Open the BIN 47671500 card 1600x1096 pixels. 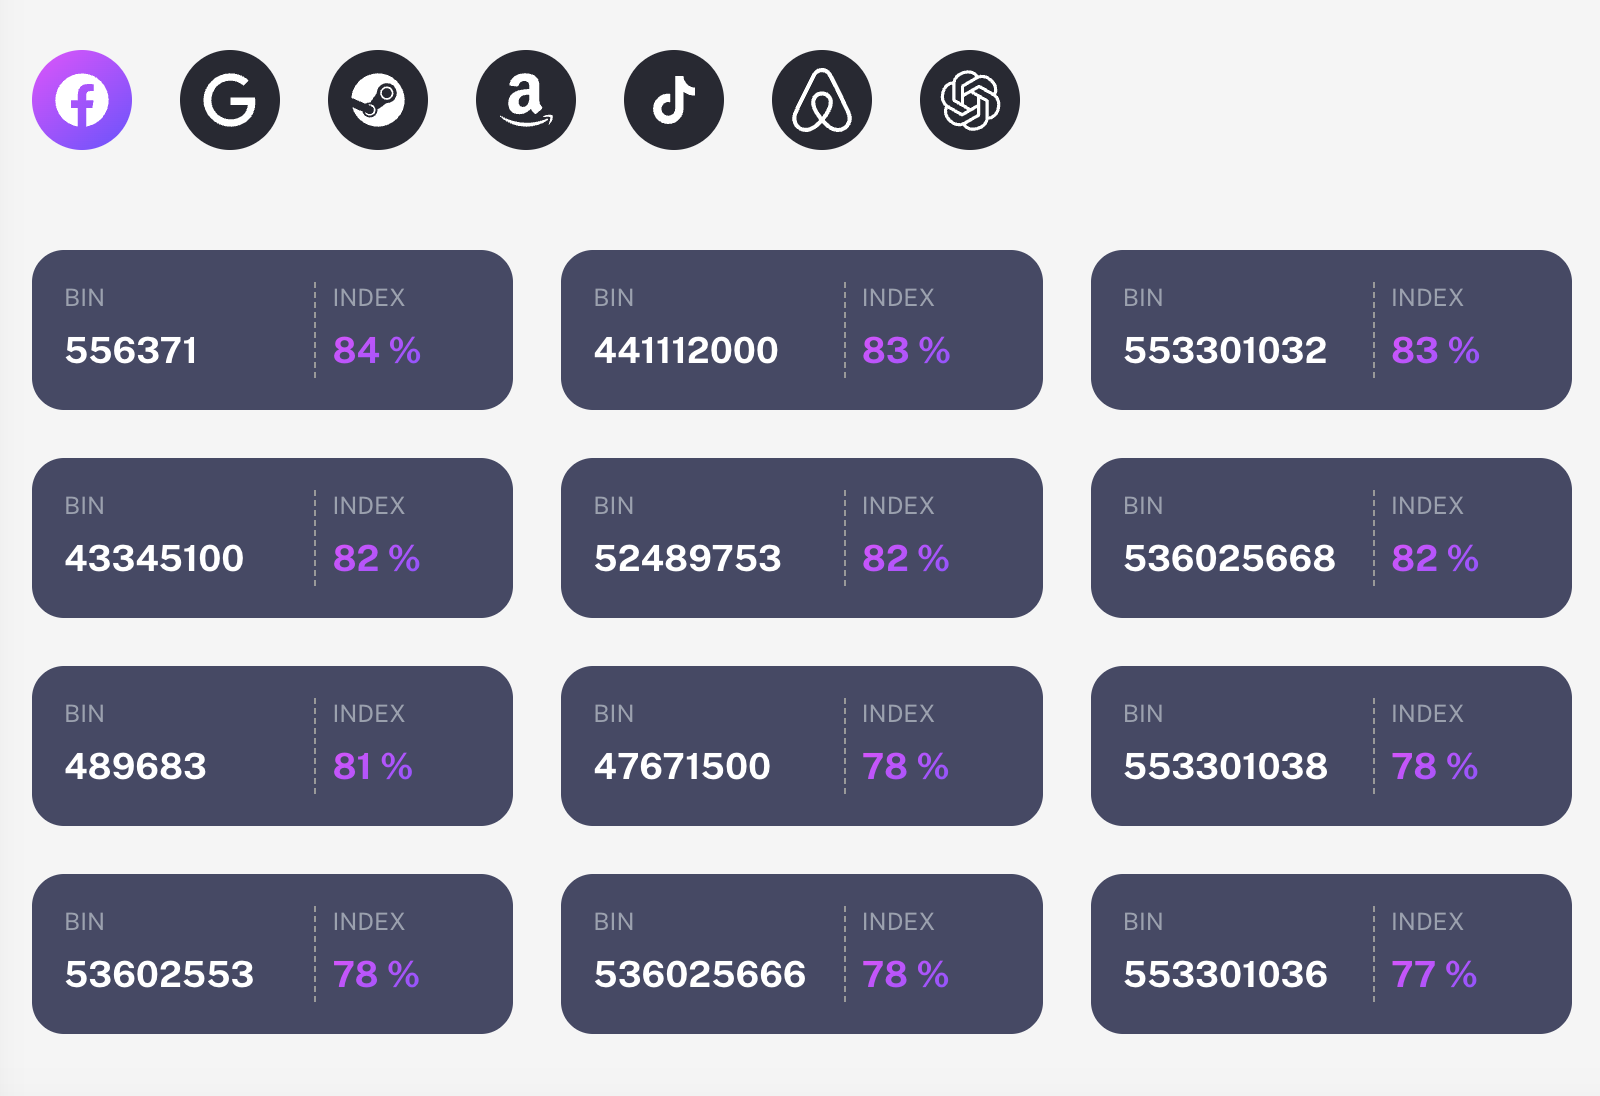(802, 746)
